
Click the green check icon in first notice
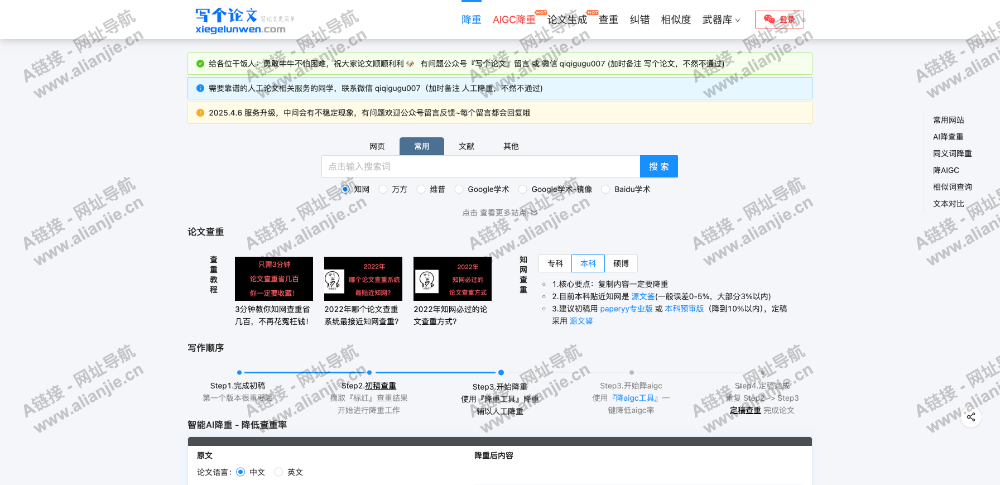(200, 63)
